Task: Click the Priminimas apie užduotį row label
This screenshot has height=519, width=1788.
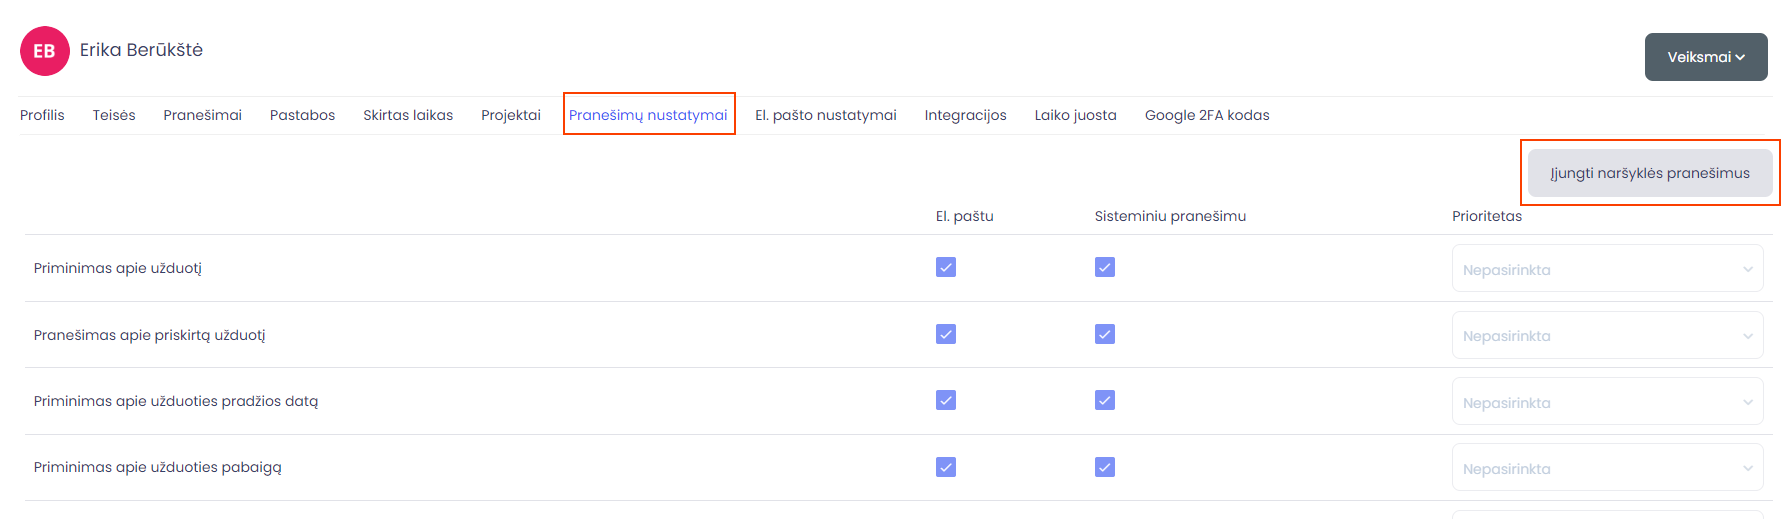Action: 118,268
